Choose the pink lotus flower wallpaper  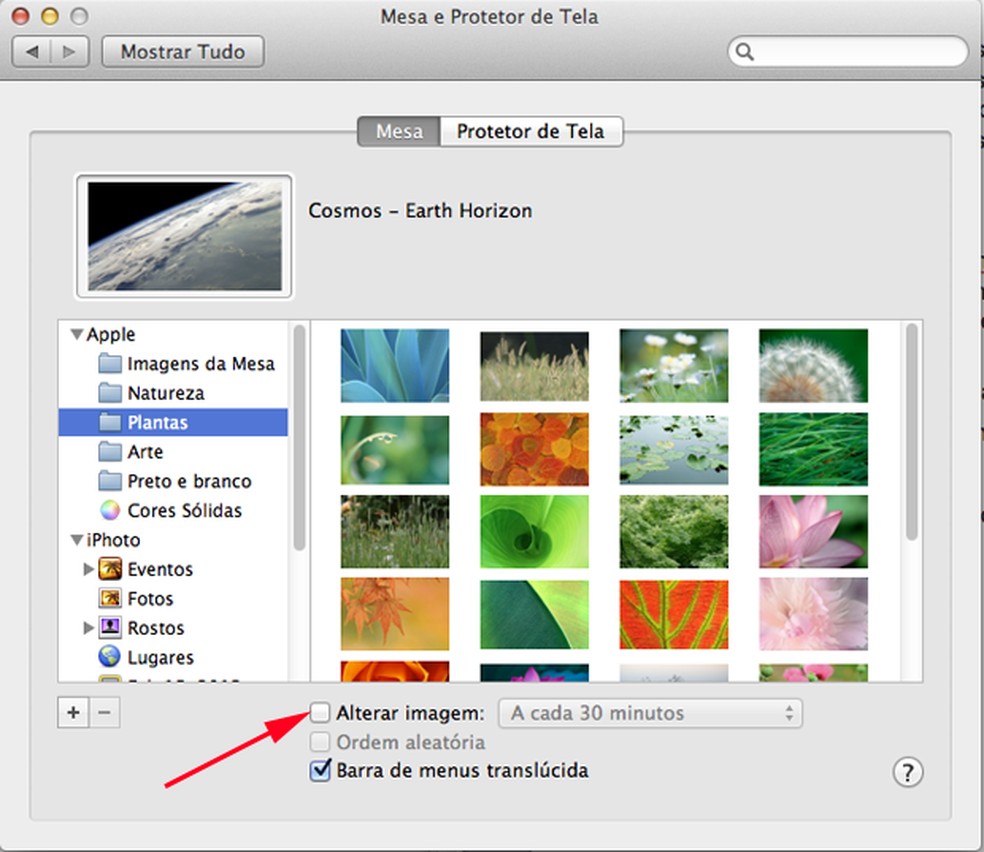[x=813, y=531]
